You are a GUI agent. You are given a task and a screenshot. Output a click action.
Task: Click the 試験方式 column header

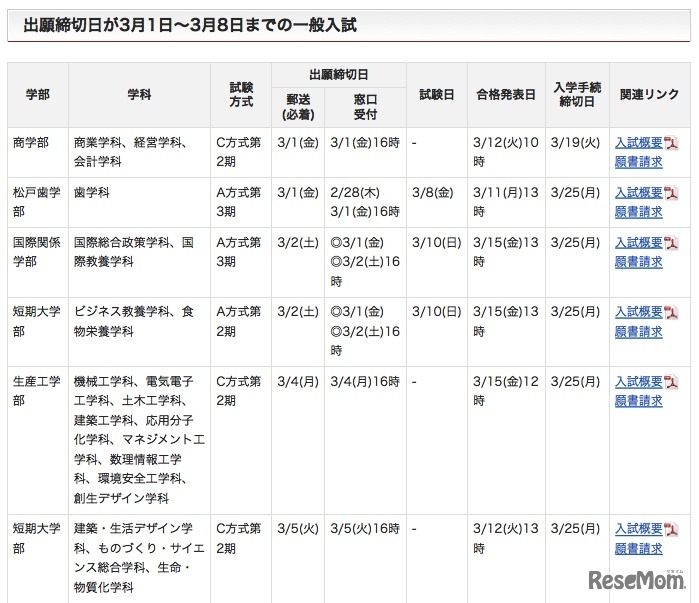point(241,94)
